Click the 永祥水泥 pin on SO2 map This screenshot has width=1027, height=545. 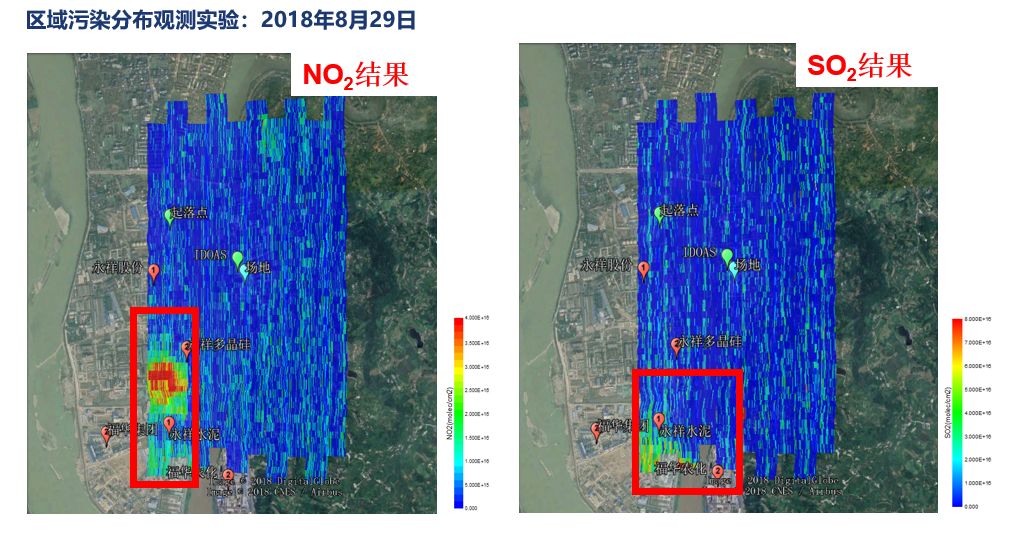click(659, 419)
